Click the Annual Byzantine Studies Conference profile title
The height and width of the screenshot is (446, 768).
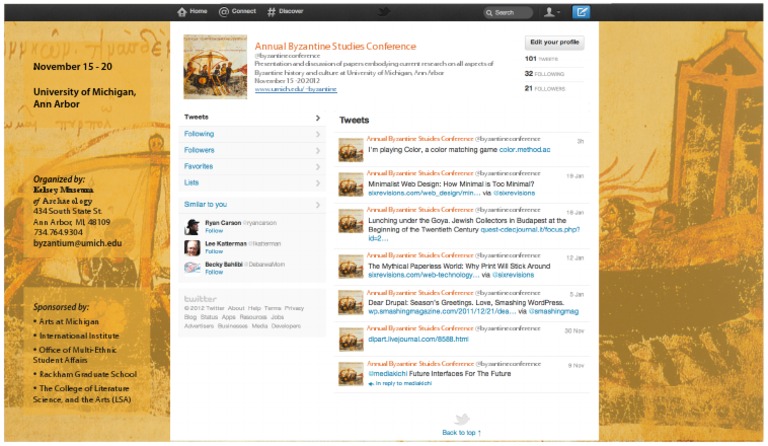(x=335, y=47)
